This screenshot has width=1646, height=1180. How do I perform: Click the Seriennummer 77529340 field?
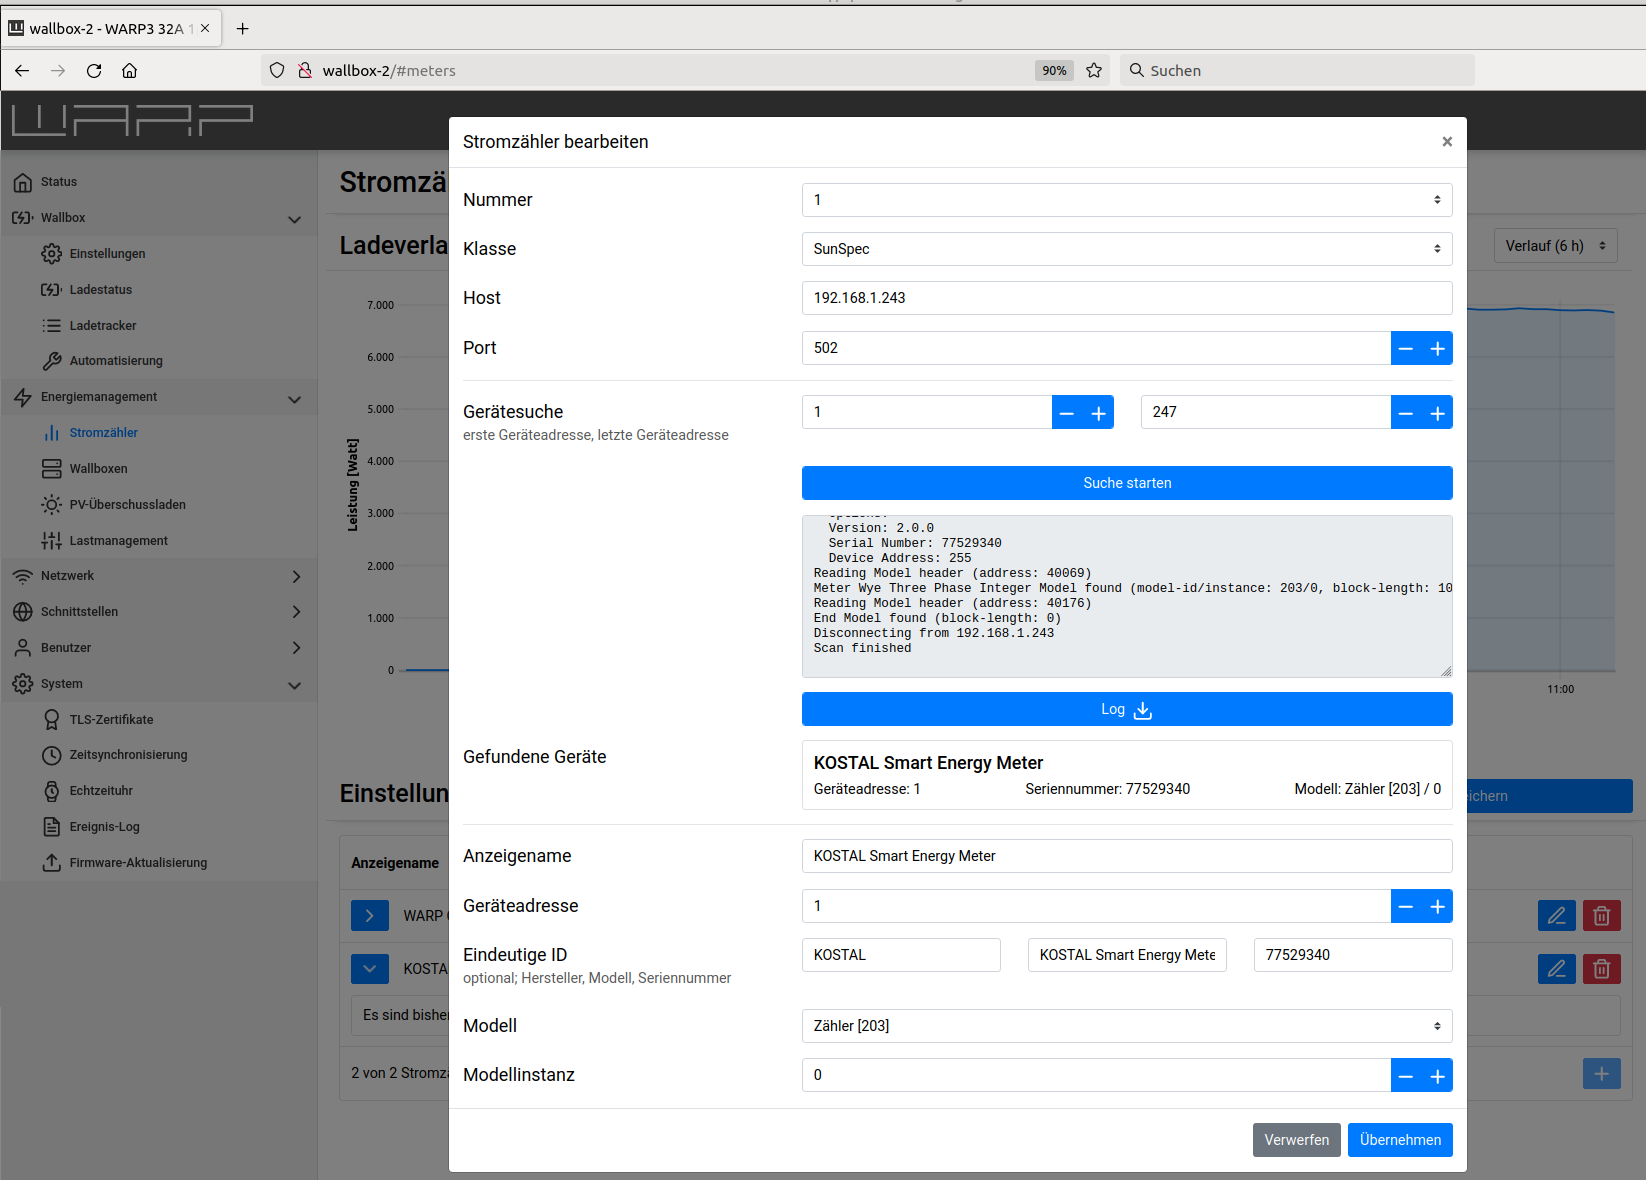1353,955
